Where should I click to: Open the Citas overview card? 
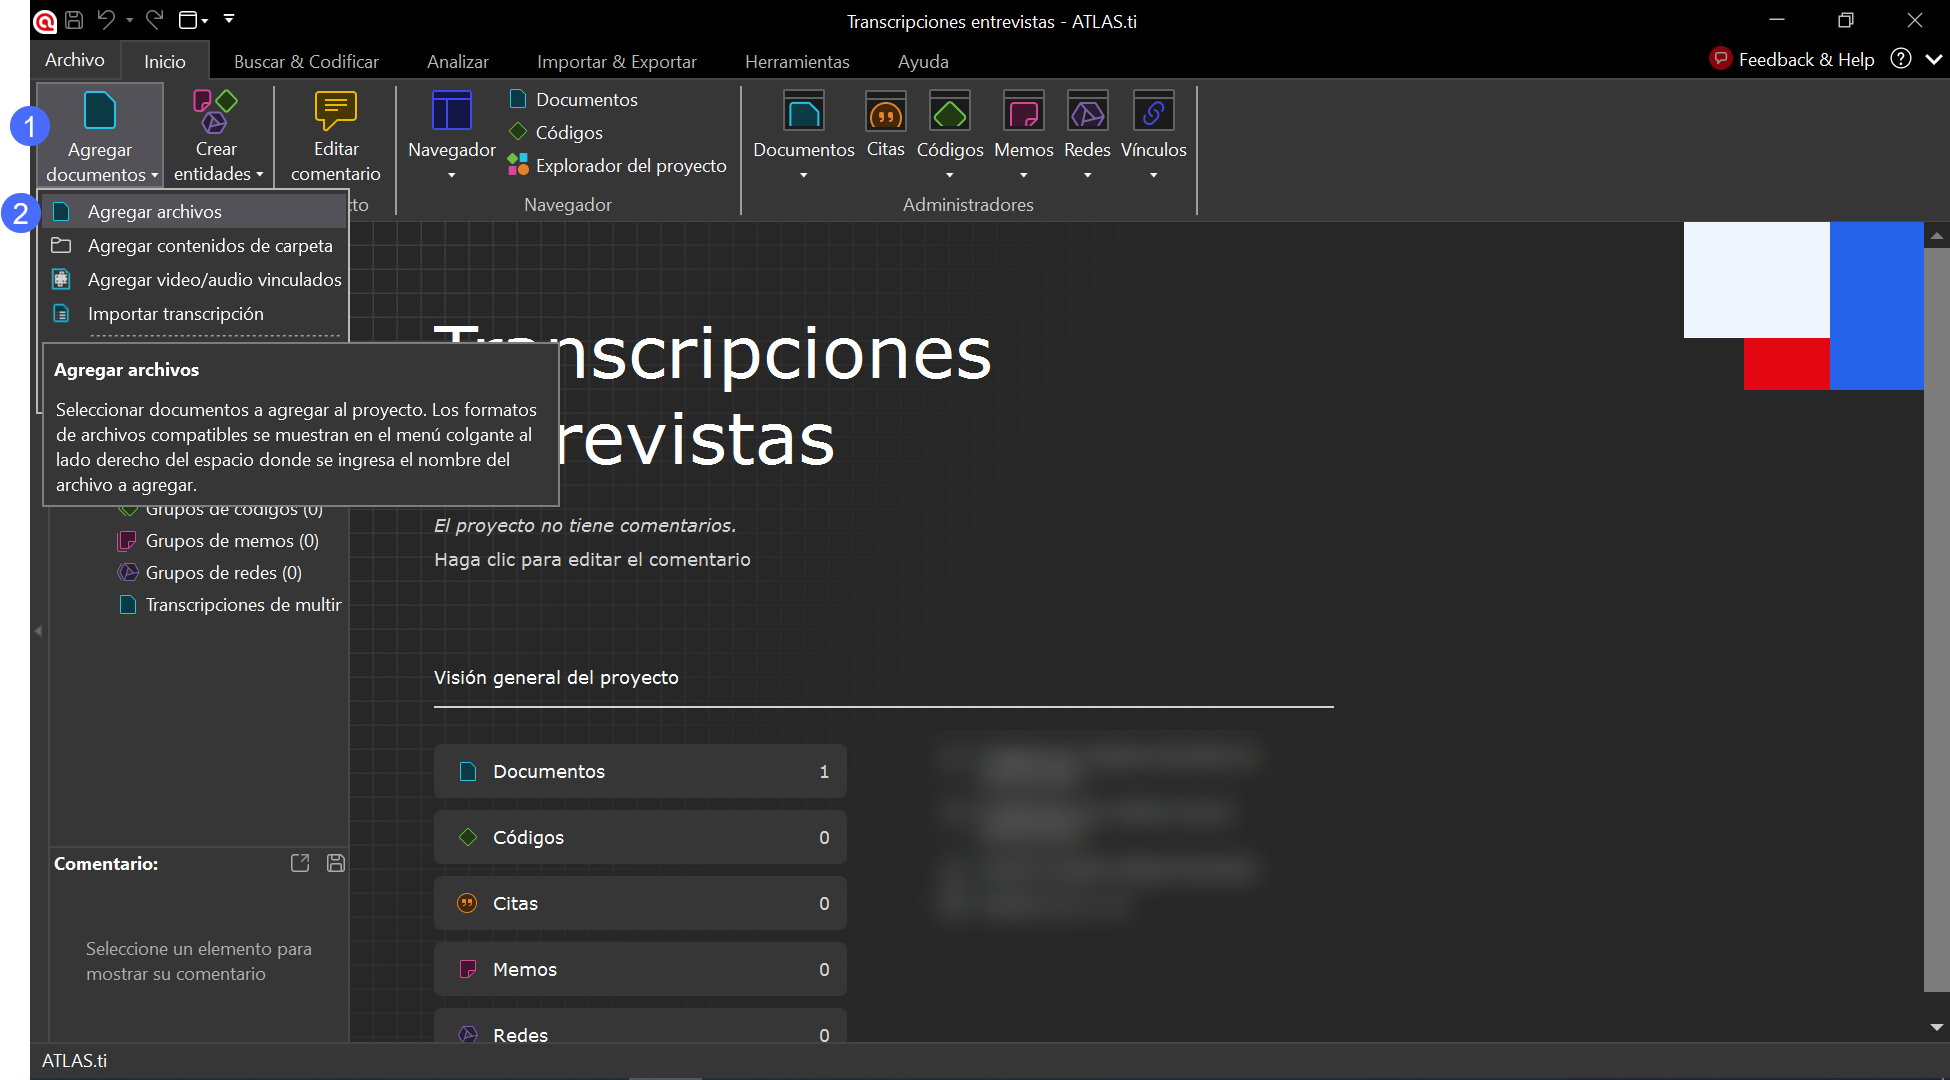pyautogui.click(x=640, y=903)
